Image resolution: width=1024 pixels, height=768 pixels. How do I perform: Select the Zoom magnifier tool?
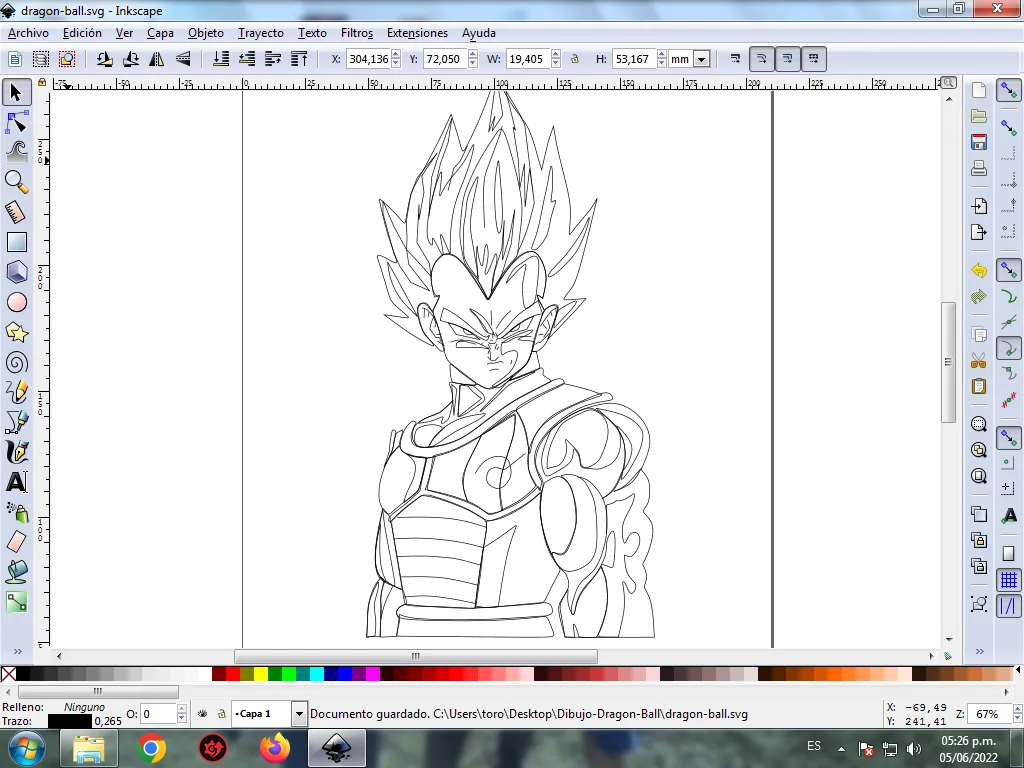pyautogui.click(x=16, y=182)
